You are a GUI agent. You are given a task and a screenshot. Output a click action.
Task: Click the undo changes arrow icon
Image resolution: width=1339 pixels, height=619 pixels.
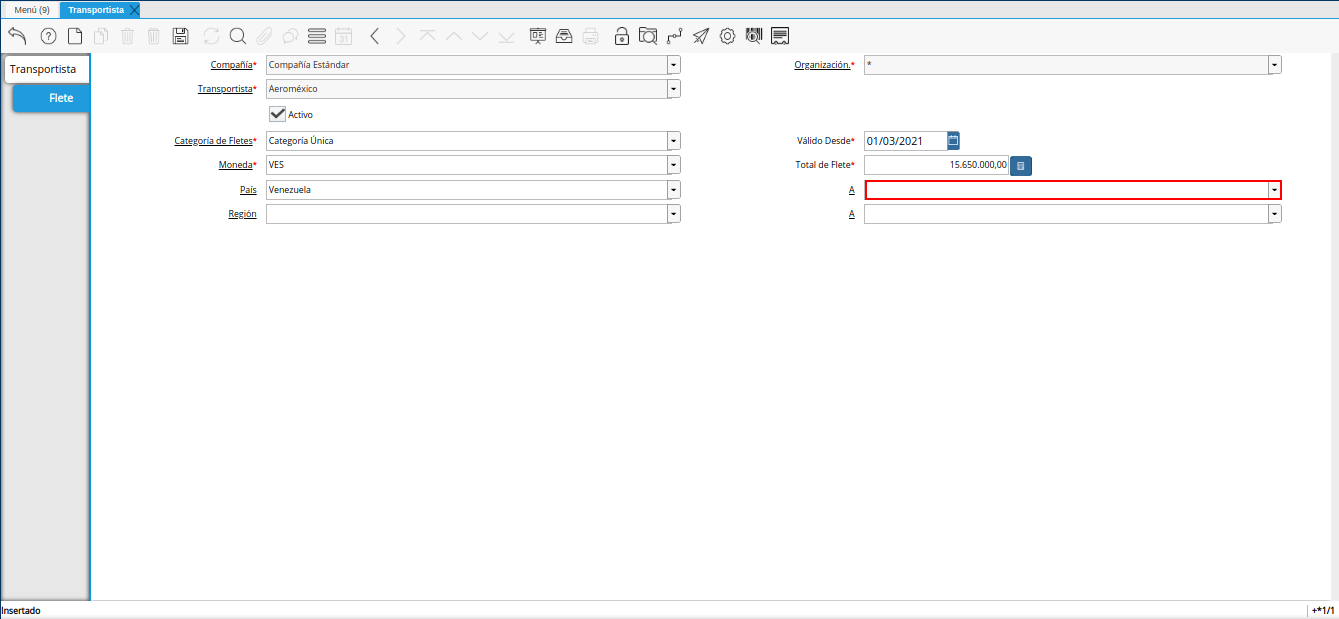click(x=17, y=36)
